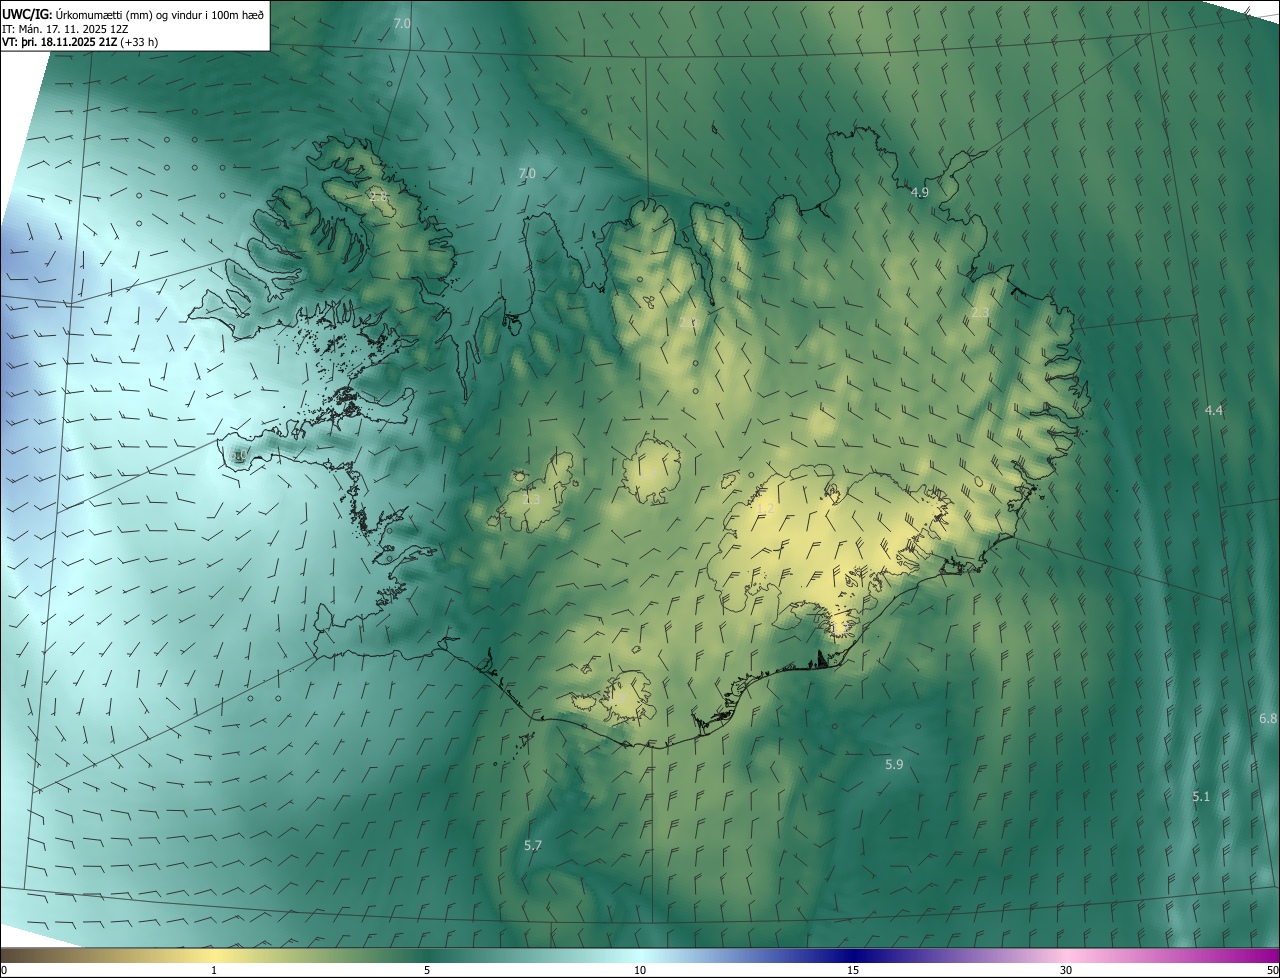Screen dimensions: 1280x978
Task: Select the 6.8 value label
Action: pos(1268,719)
